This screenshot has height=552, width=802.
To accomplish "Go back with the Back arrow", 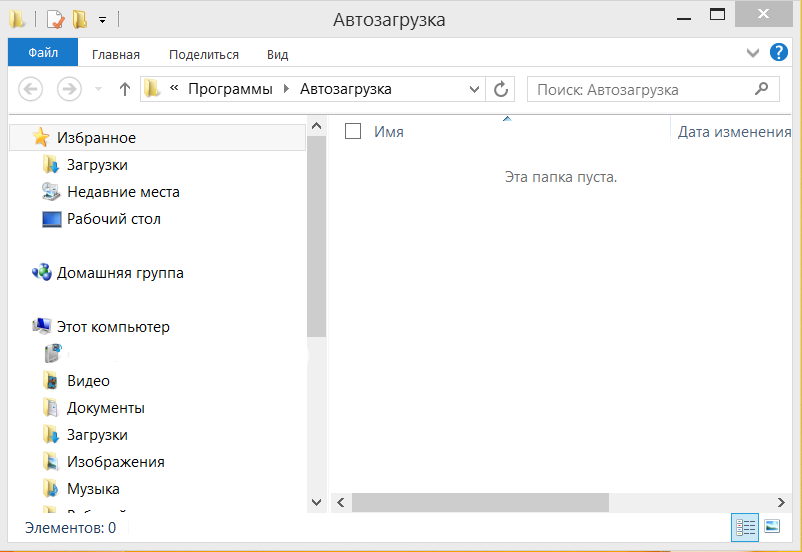I will (x=31, y=89).
